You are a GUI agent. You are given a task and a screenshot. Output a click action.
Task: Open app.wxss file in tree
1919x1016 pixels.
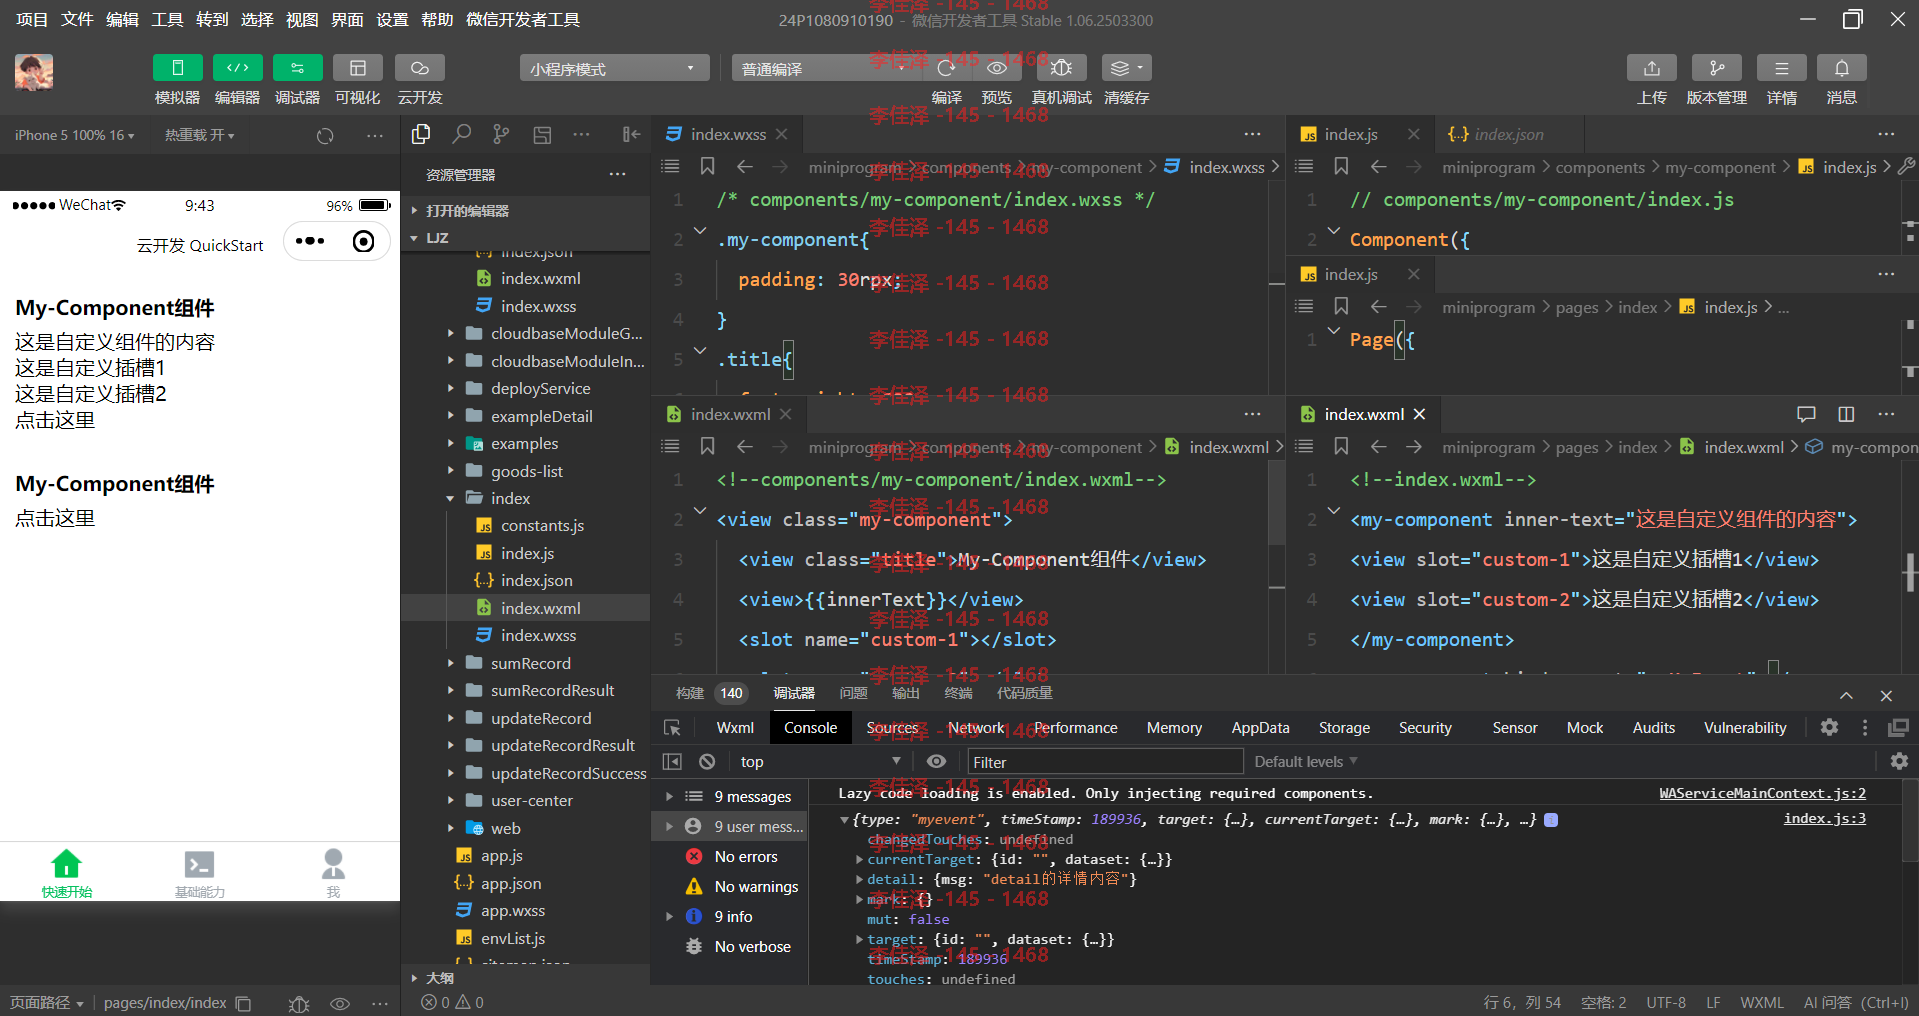tap(512, 910)
